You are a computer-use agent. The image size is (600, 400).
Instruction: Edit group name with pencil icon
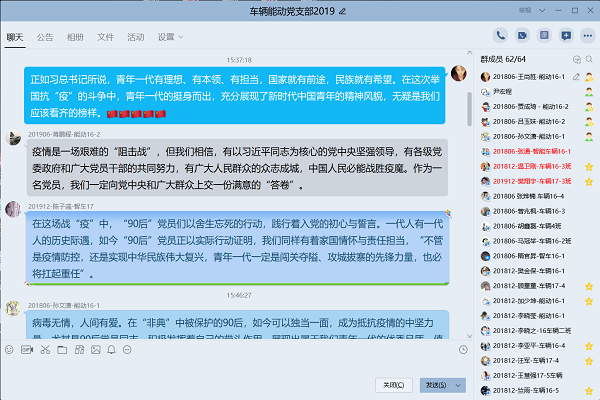(342, 11)
